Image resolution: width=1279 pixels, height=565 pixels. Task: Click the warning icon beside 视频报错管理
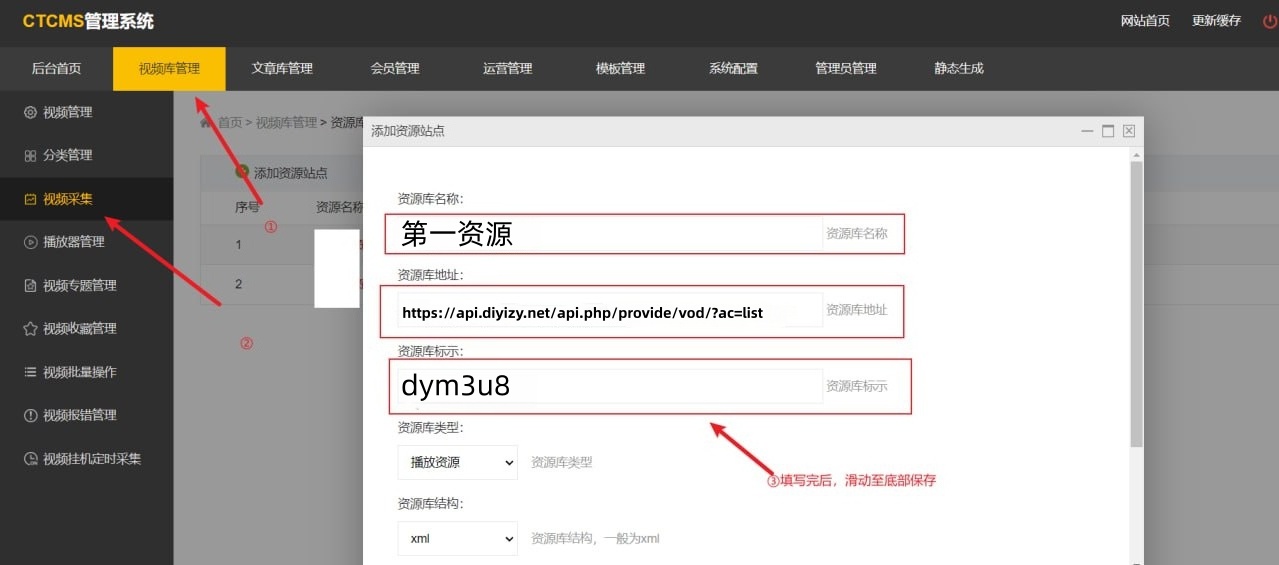(30, 415)
